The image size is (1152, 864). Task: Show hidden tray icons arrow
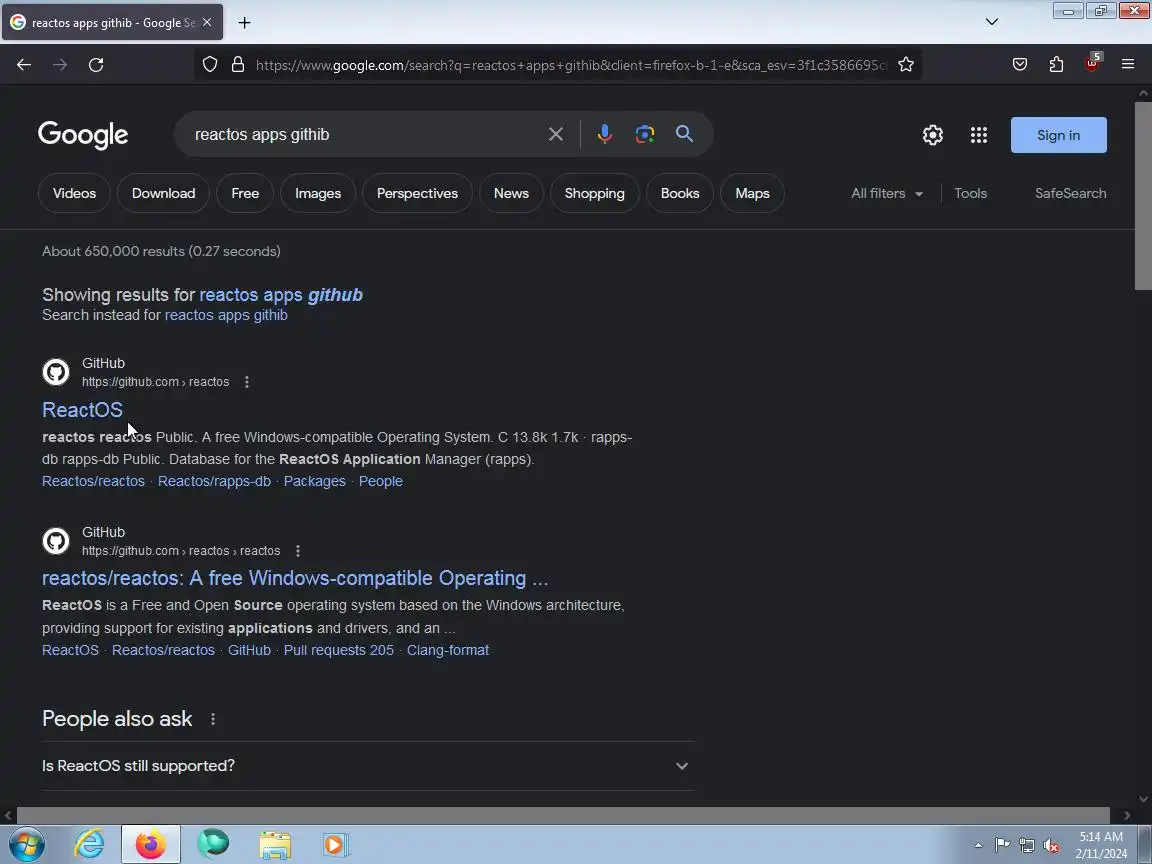(x=978, y=845)
